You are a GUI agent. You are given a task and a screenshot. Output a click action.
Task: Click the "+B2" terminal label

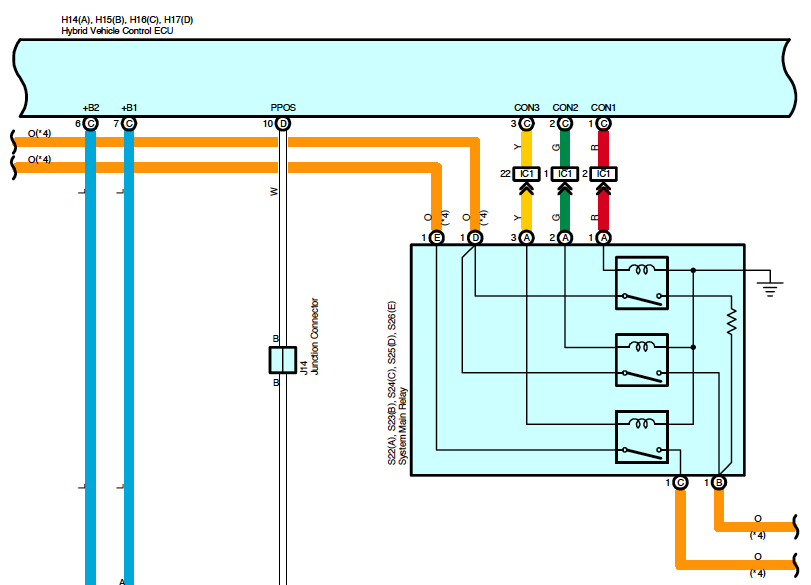[x=91, y=108]
